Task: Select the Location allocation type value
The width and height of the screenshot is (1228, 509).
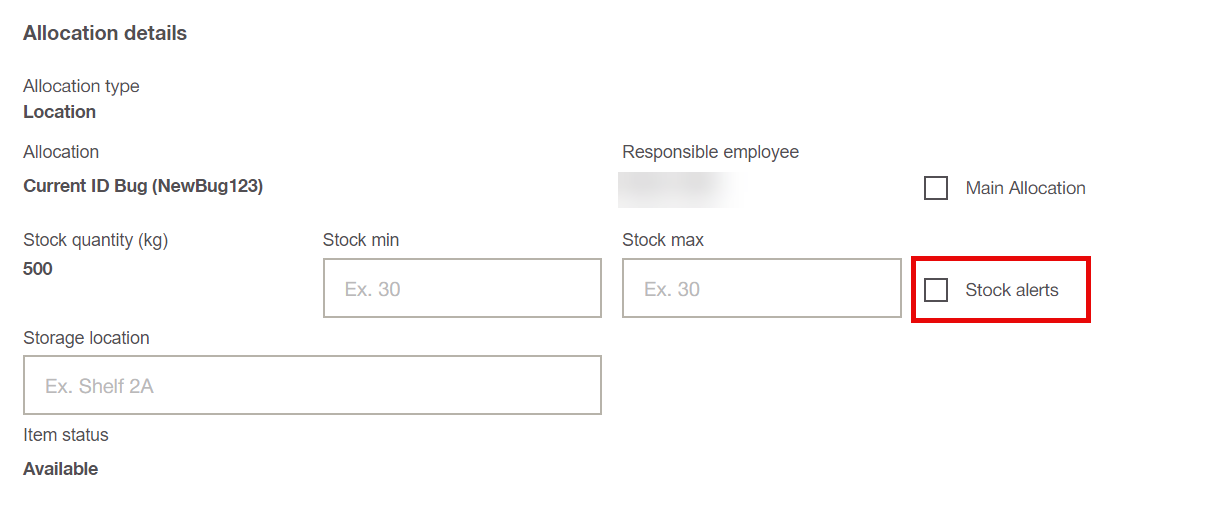Action: point(60,112)
